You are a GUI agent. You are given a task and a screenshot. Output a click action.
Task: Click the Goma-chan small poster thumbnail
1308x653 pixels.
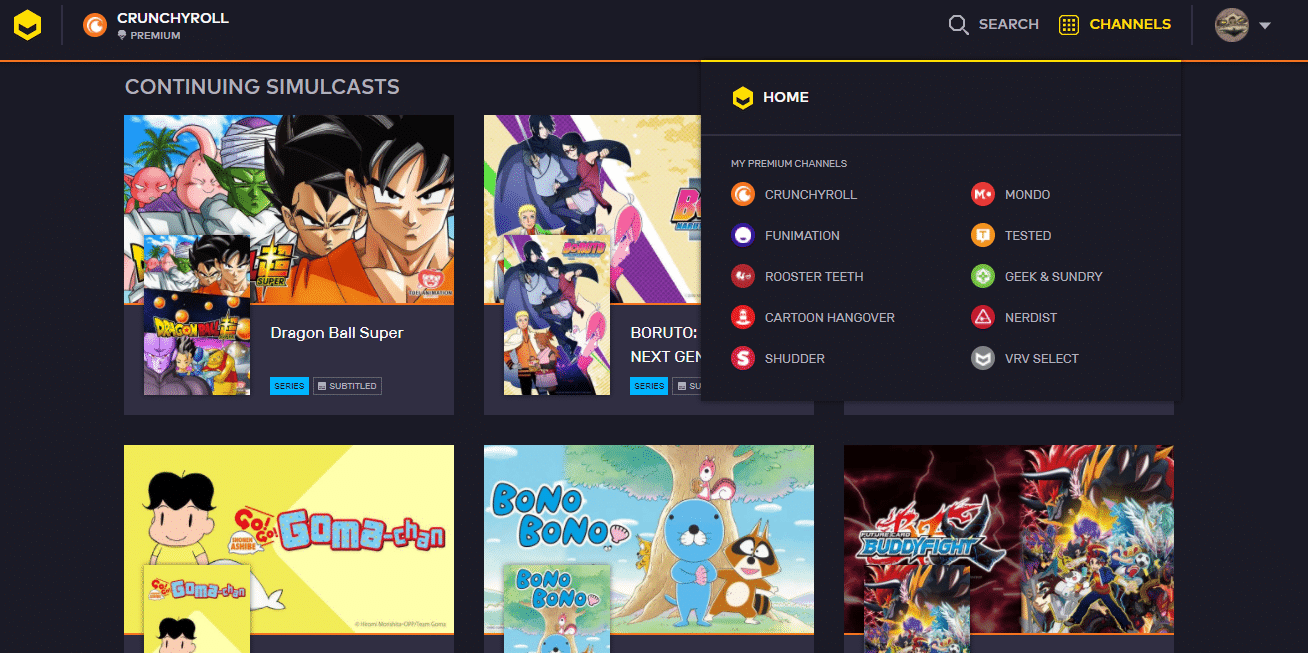pyautogui.click(x=197, y=609)
